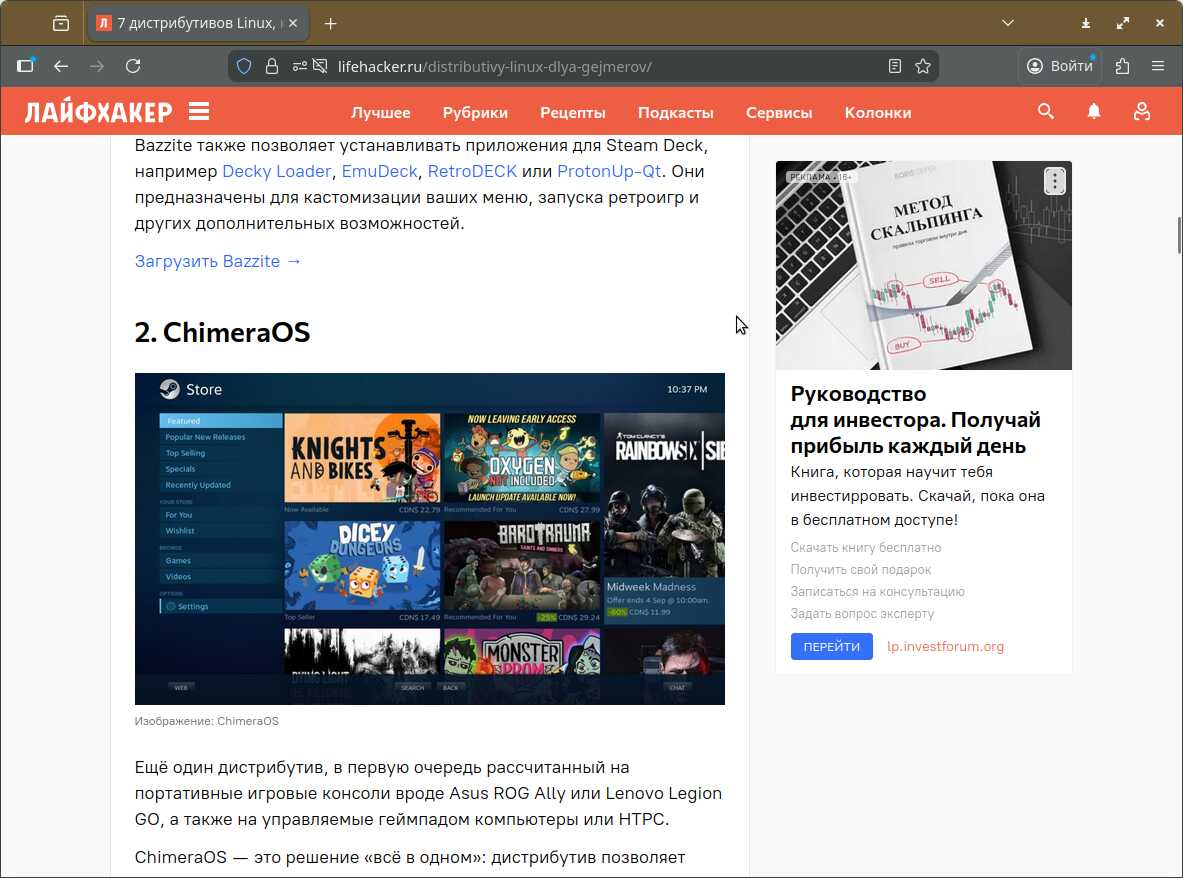The height and width of the screenshot is (878, 1183).
Task: Open the downloads arrow icon in title bar
Action: [1086, 23]
